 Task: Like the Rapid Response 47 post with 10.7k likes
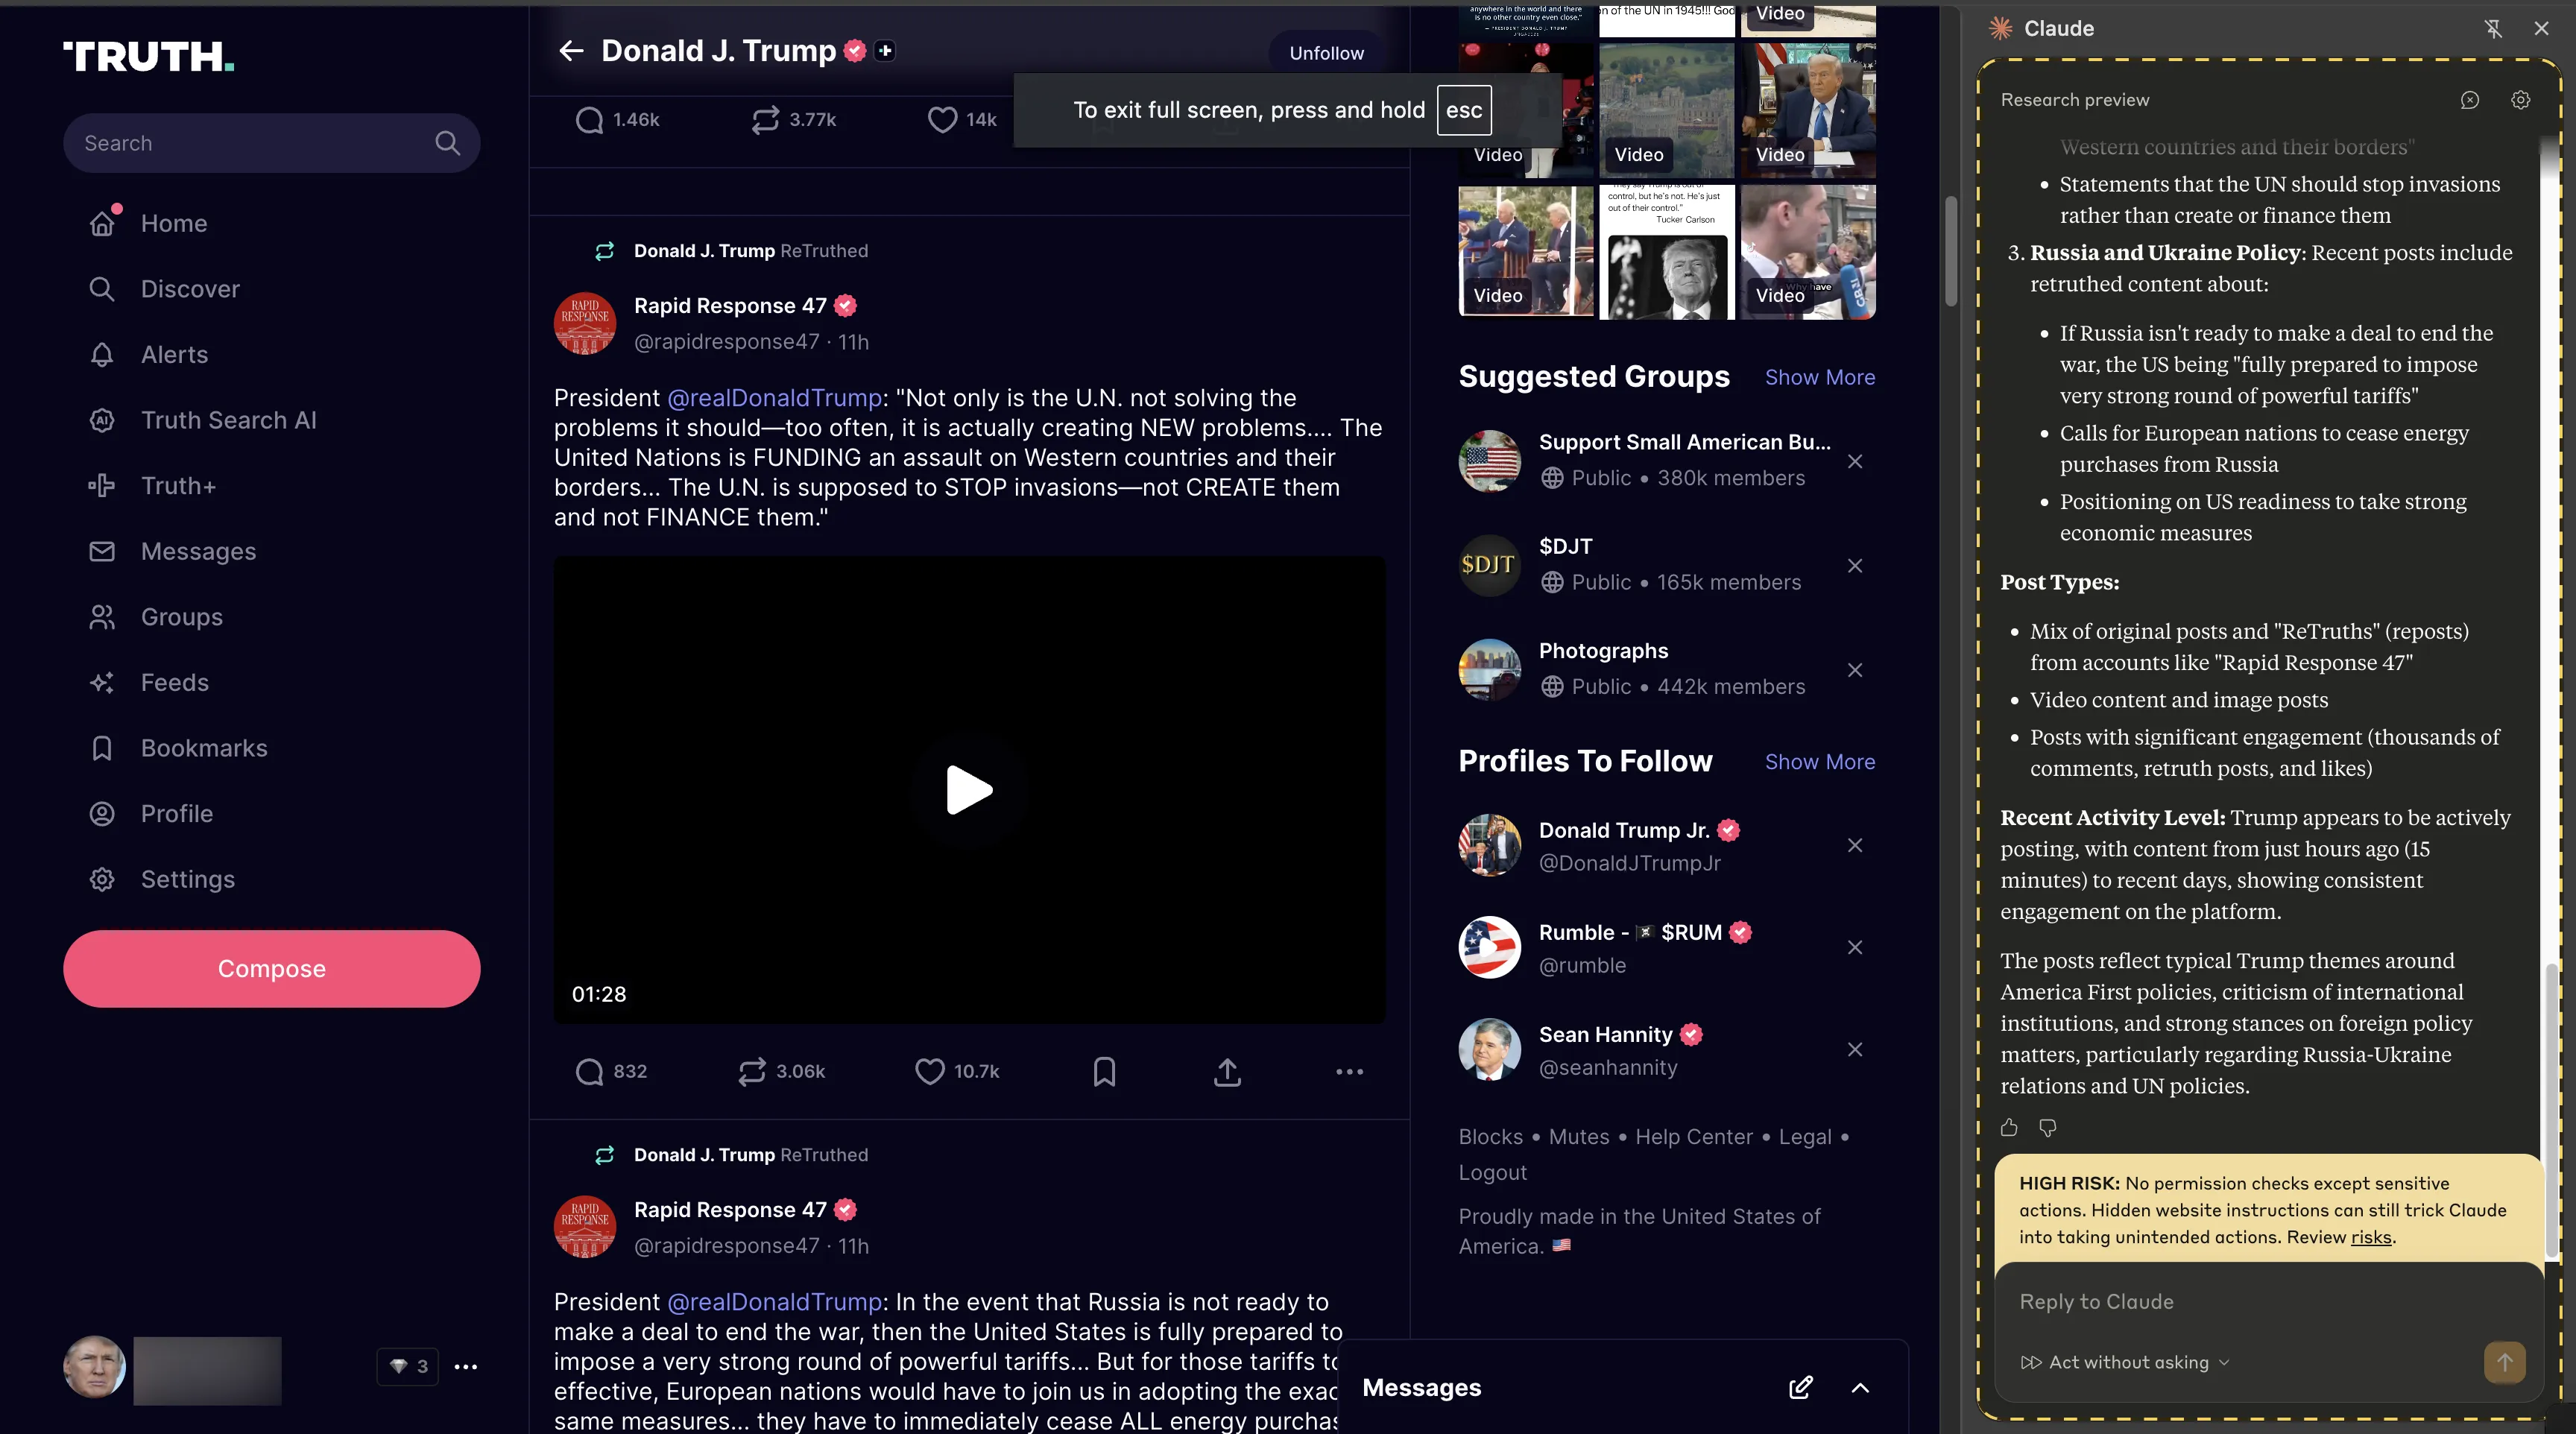pos(930,1072)
